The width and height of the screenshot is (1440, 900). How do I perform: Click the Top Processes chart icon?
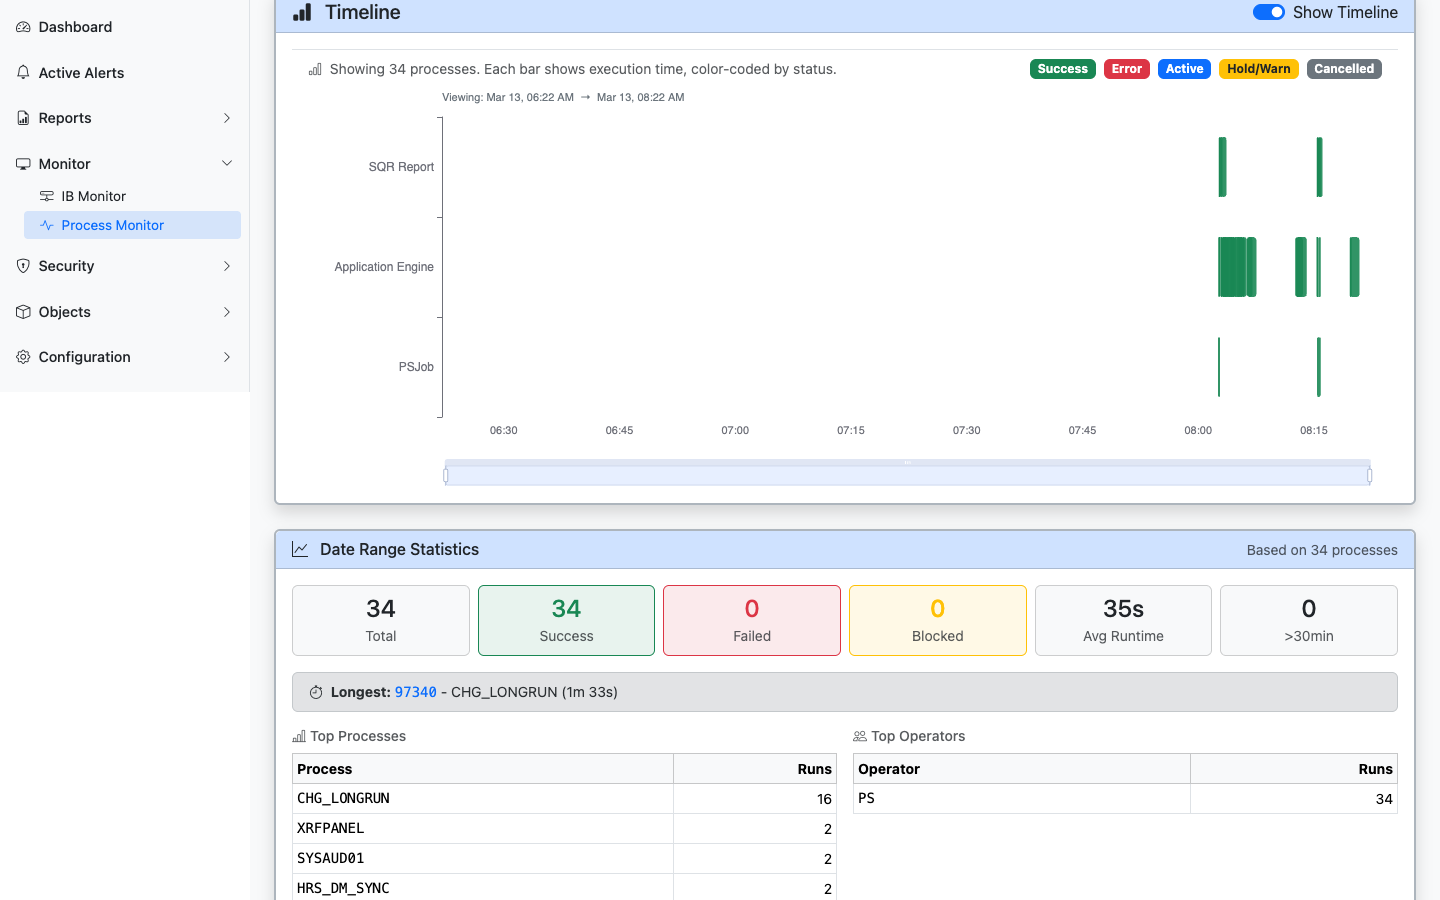coord(299,736)
